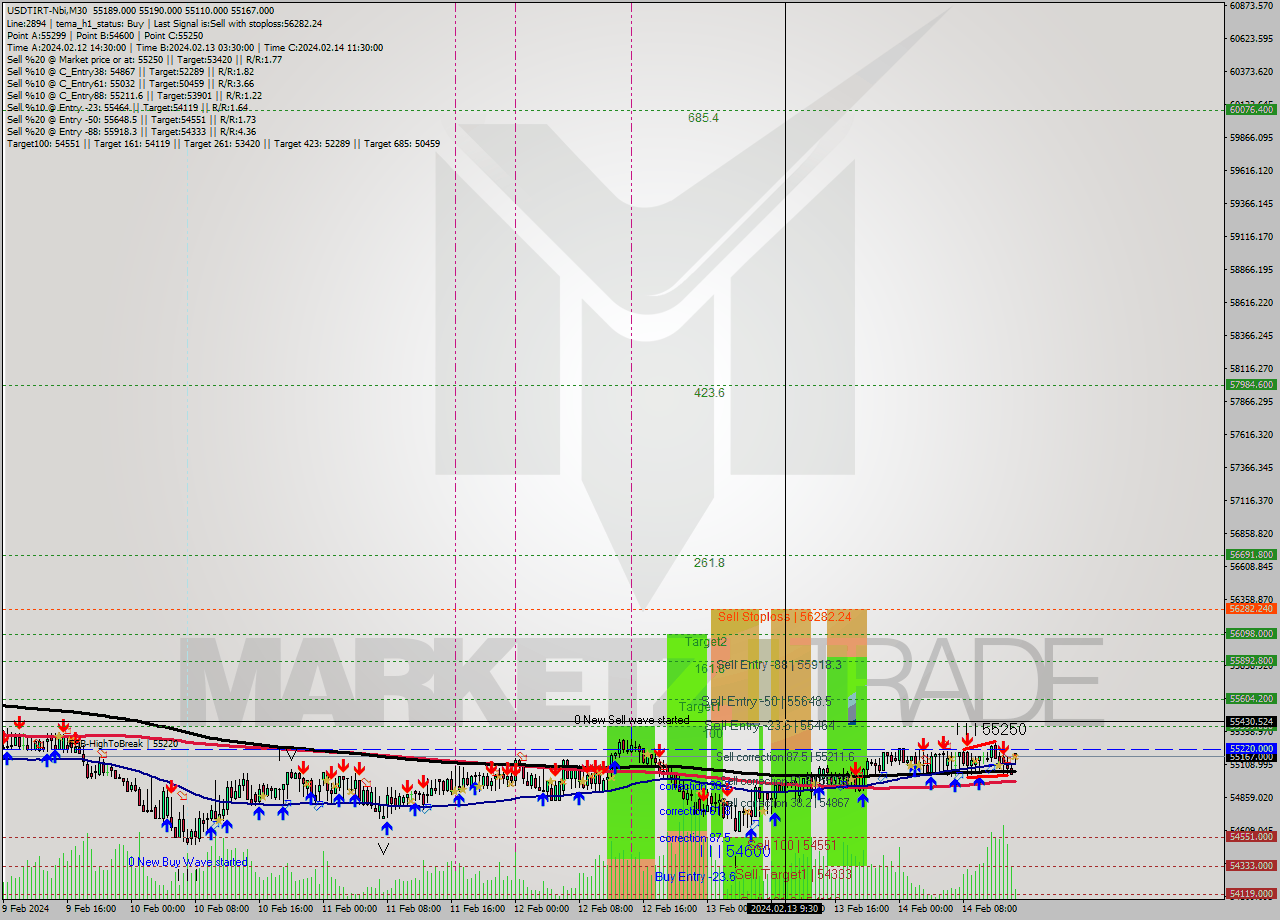Click the orange 56282.240 stoploss price tag
The width and height of the screenshot is (1280, 920).
[1251, 609]
